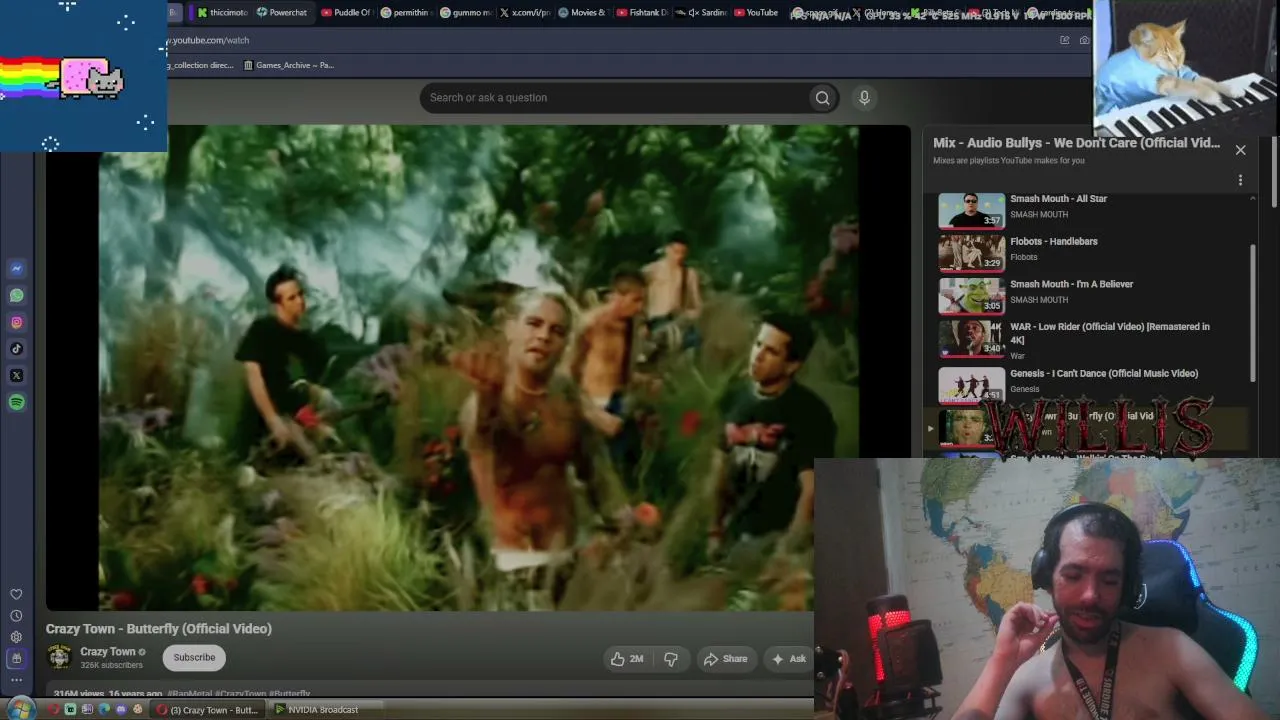This screenshot has height=720, width=1280.
Task: Open the sidebar settings gear icon
Action: [x=16, y=637]
